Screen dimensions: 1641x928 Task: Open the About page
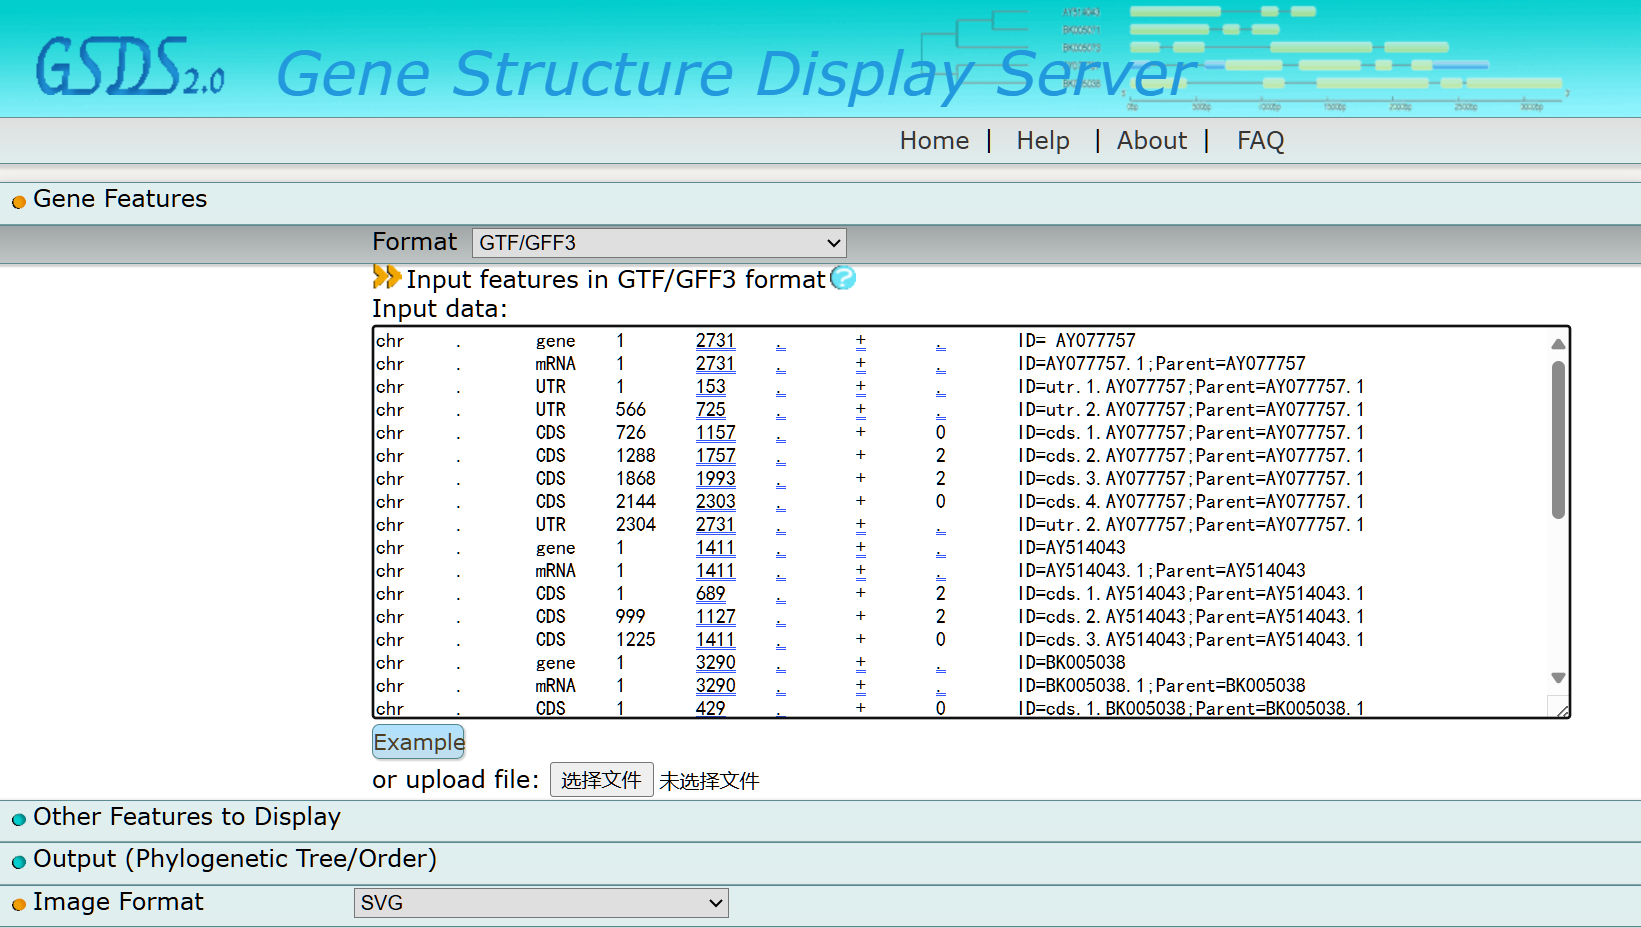[1152, 141]
